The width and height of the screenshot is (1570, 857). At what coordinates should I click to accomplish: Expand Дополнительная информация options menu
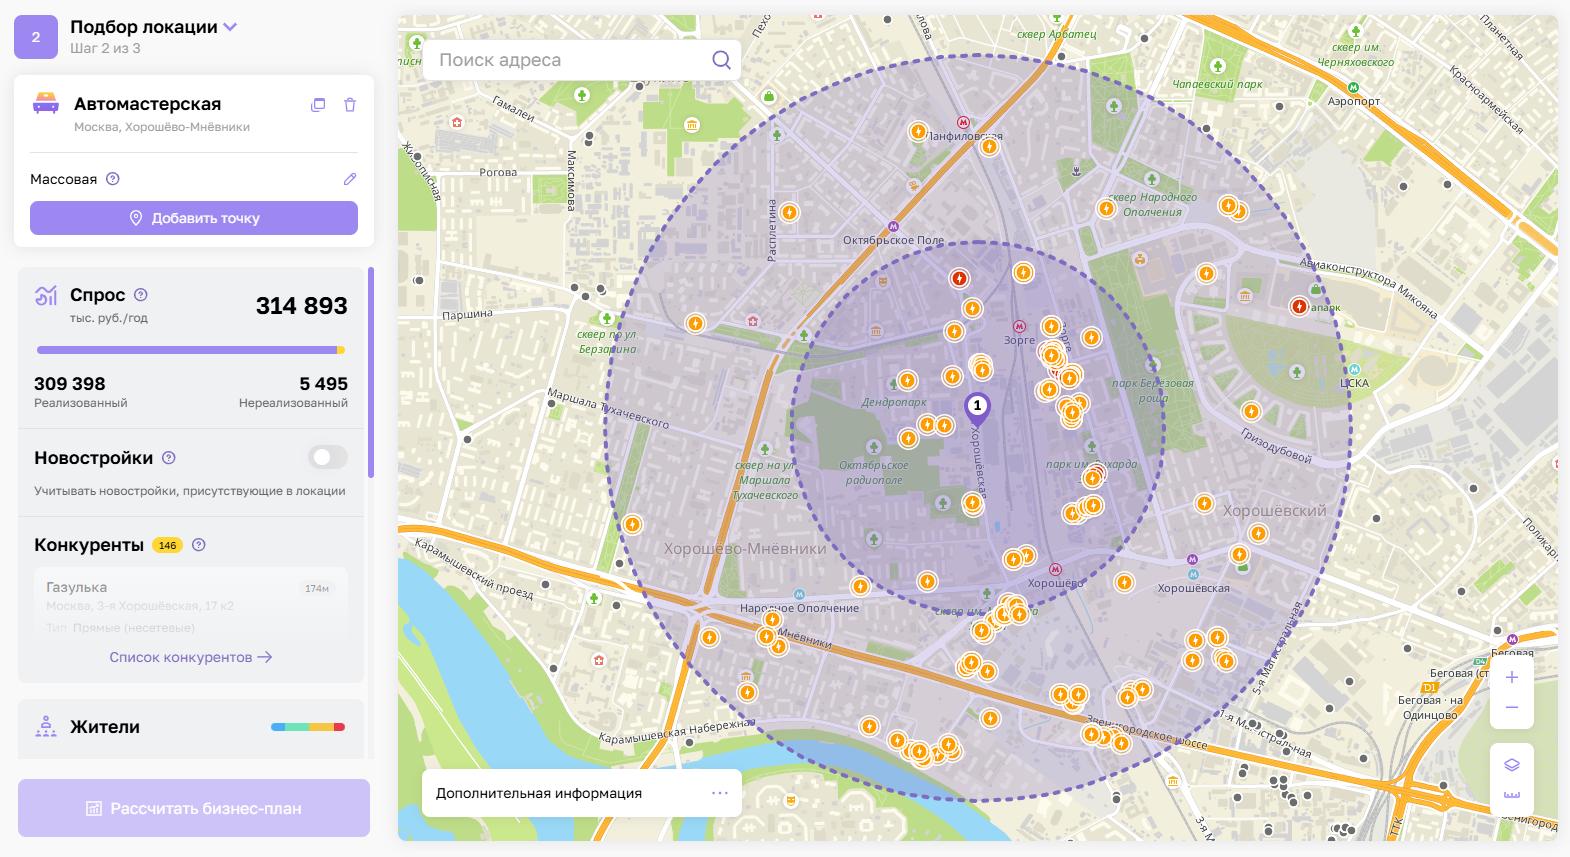point(720,793)
